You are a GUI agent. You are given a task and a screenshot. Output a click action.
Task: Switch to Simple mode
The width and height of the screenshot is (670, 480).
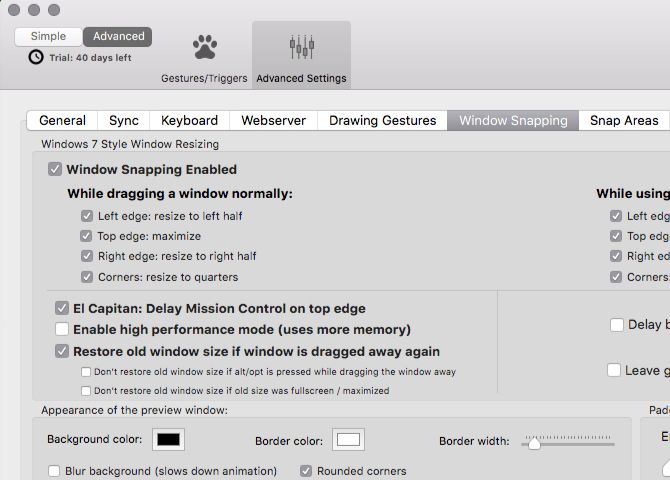coord(48,36)
